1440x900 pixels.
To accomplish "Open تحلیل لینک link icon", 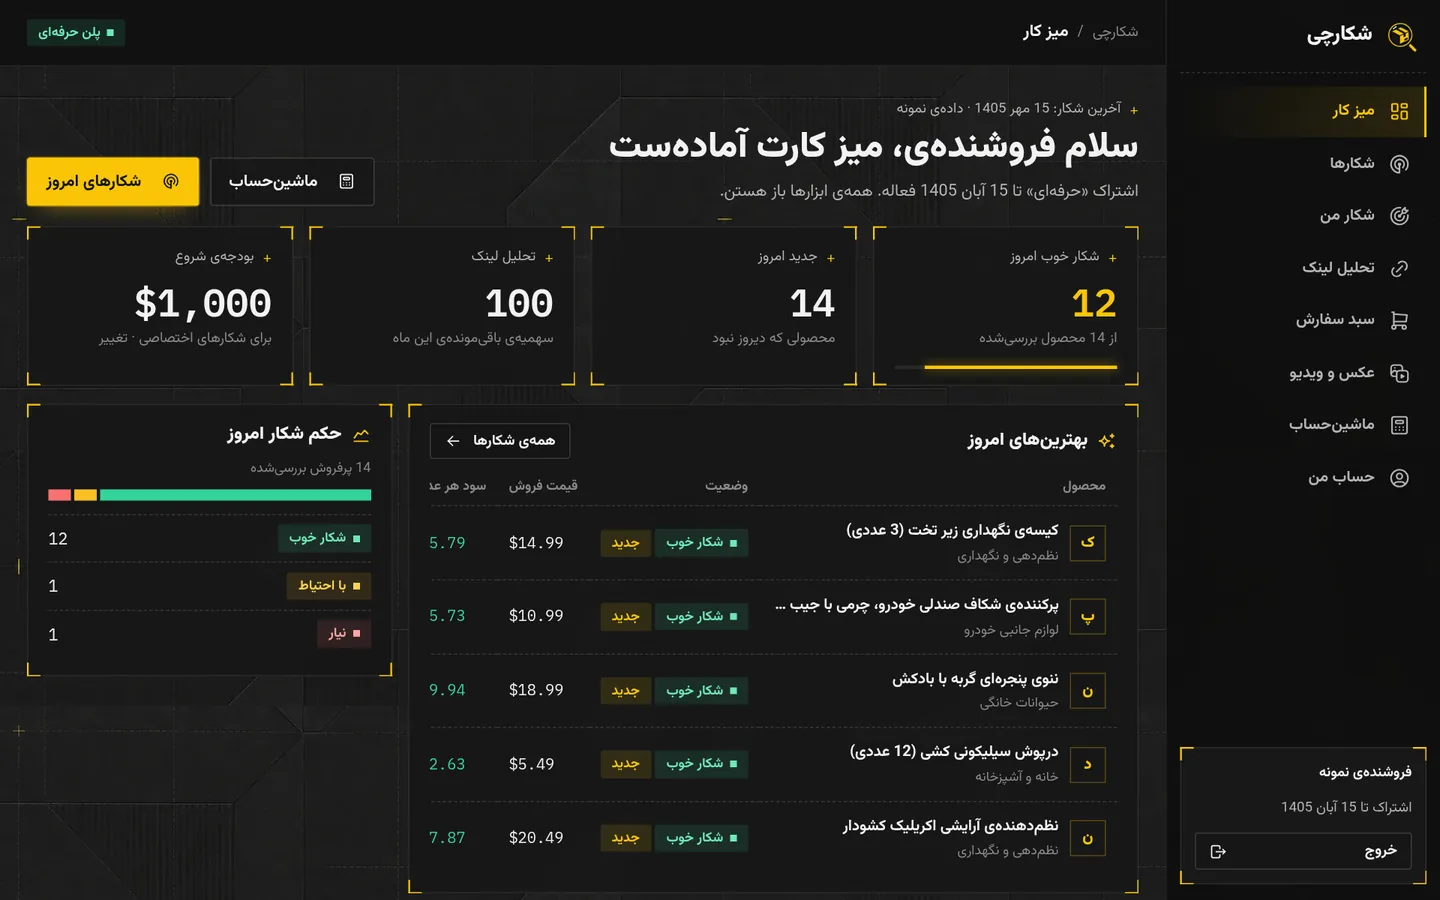I will click(x=1399, y=268).
